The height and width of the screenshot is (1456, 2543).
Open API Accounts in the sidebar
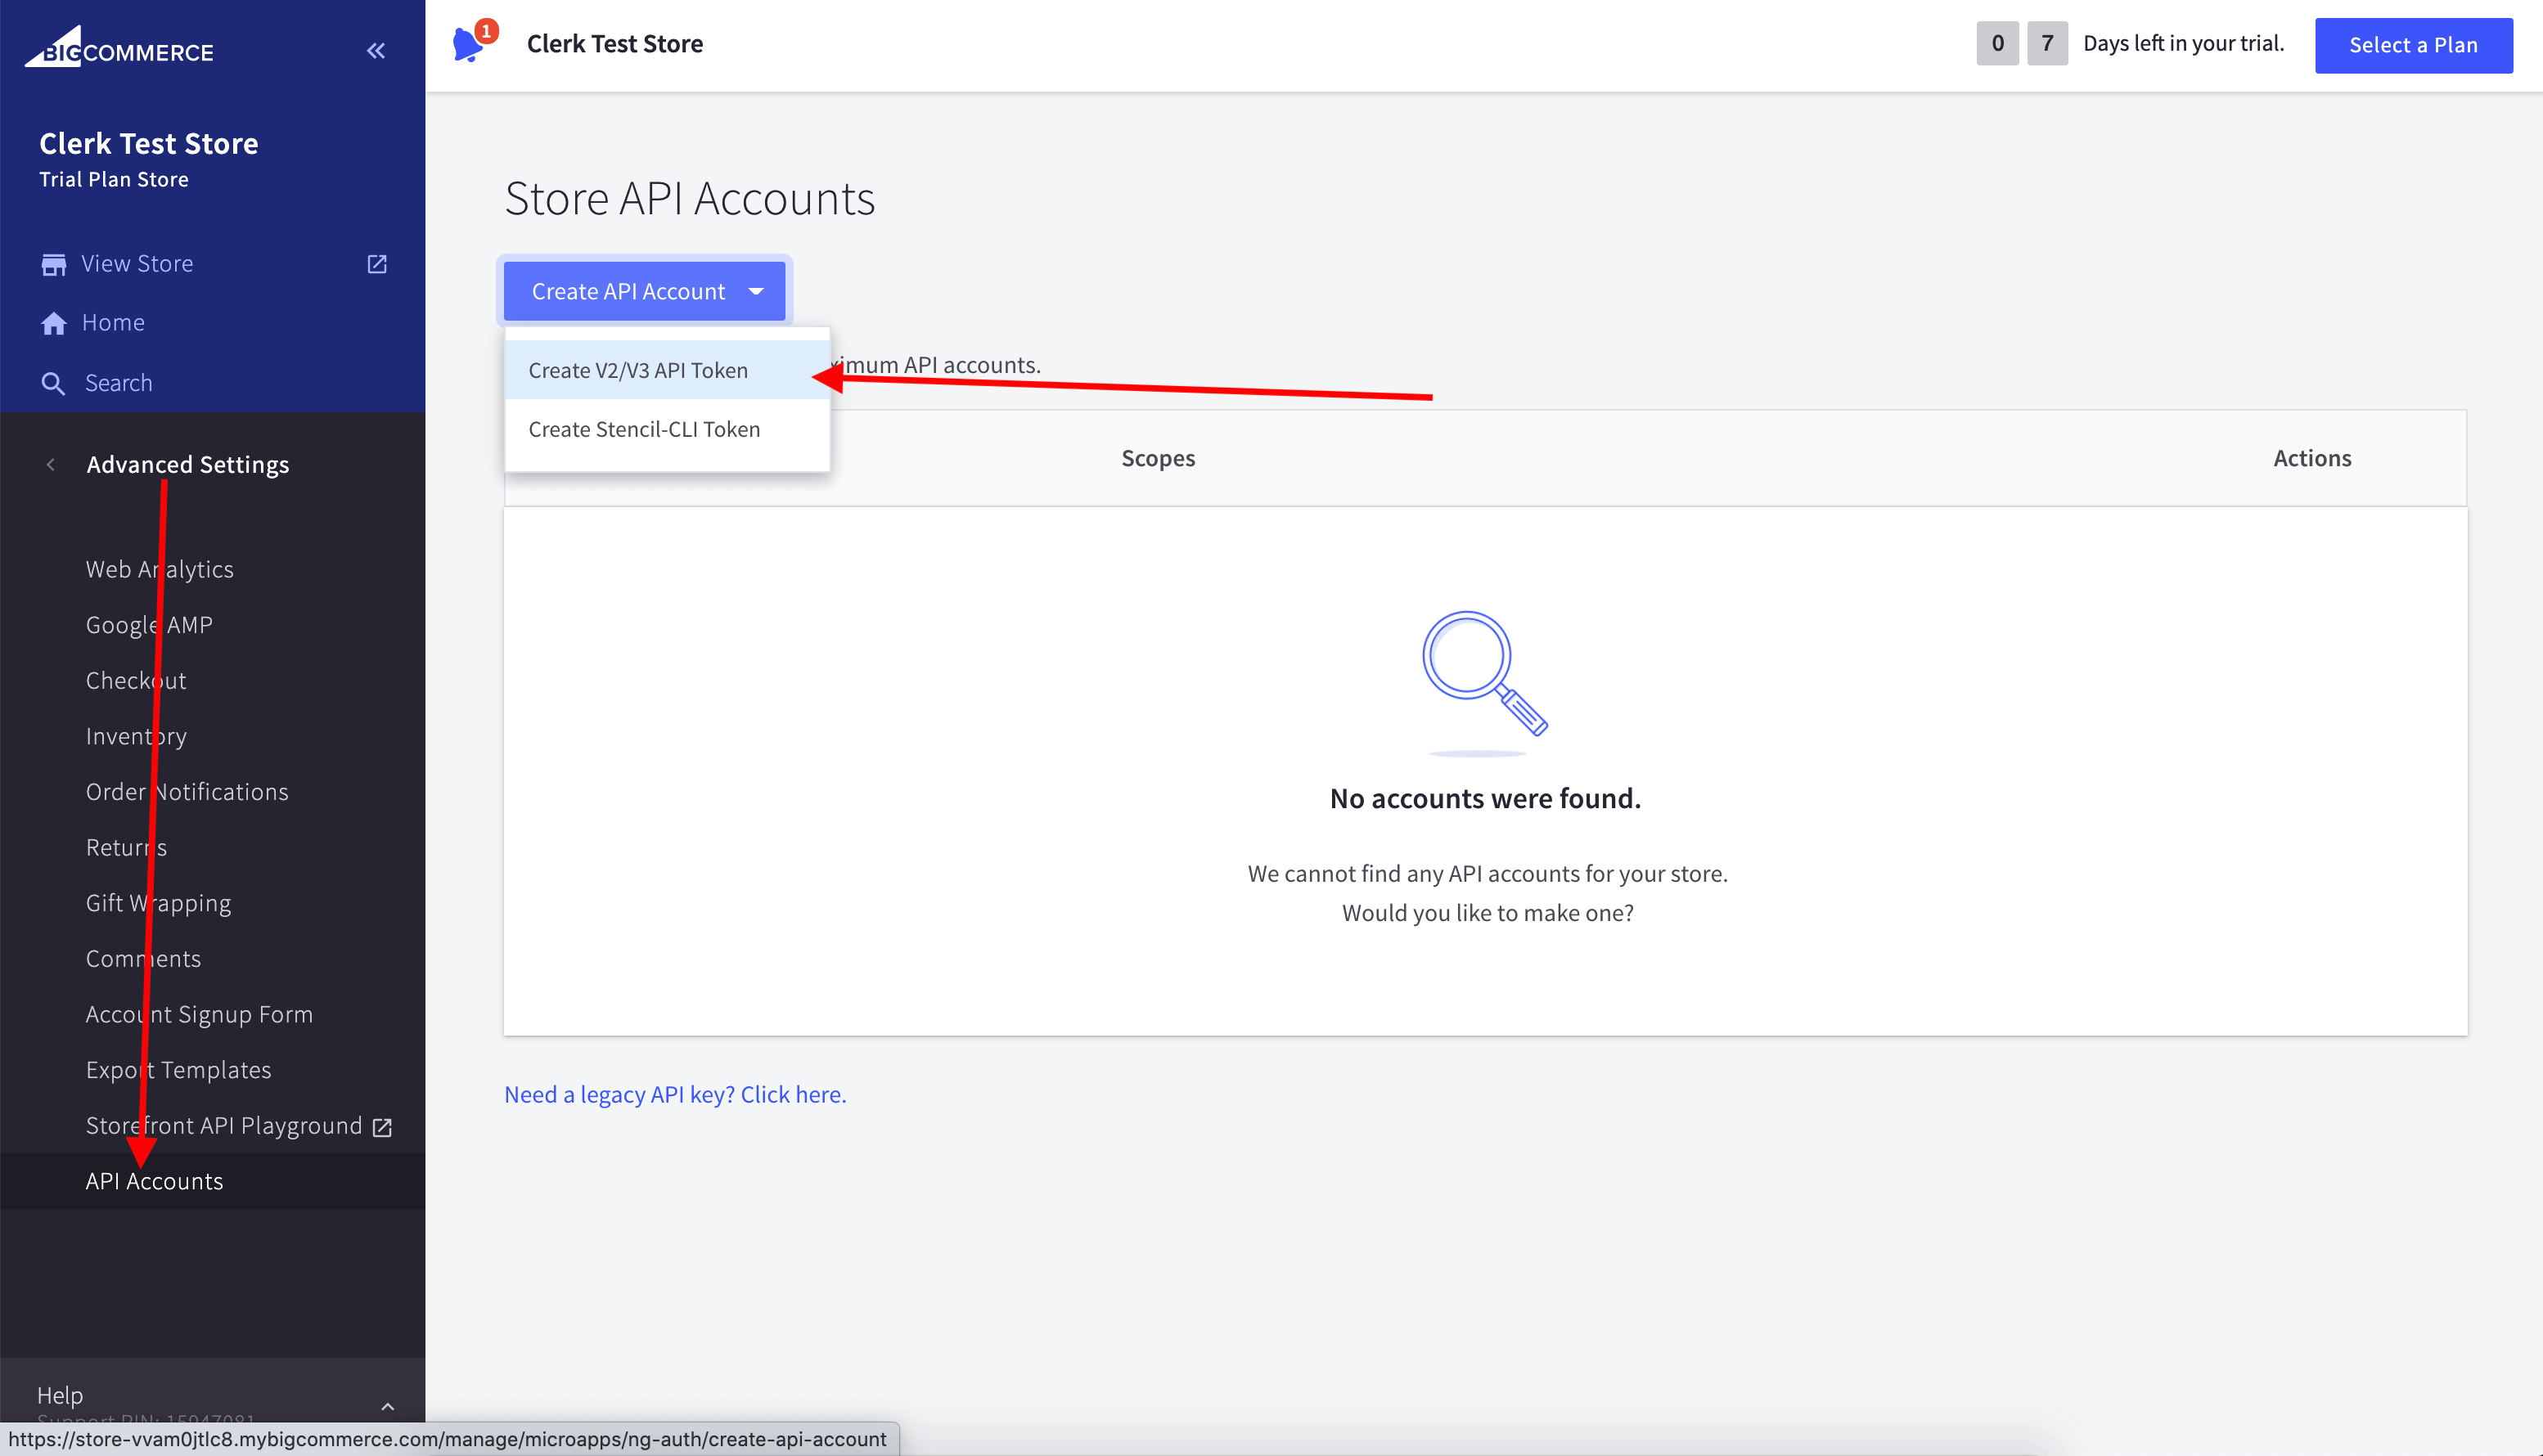pos(154,1181)
